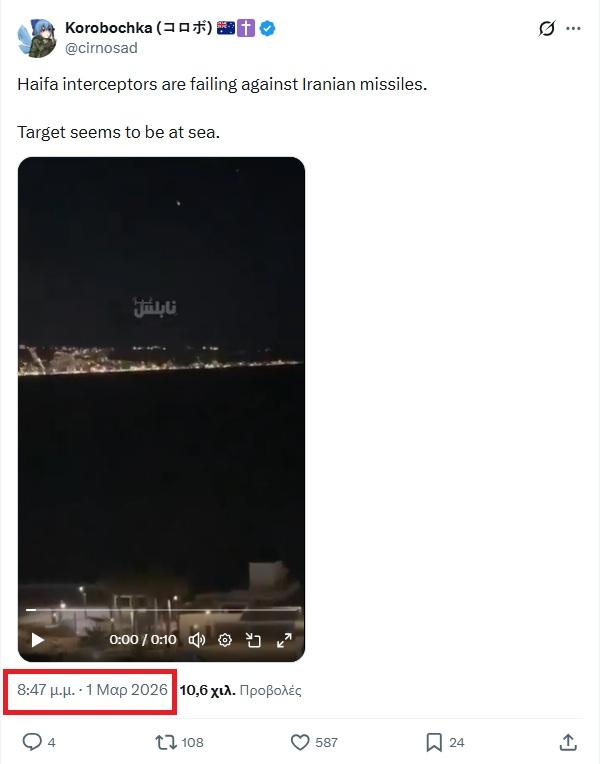This screenshot has width=600, height=764.
Task: Bookmark the post with 24 bookmarks
Action: pos(445,742)
